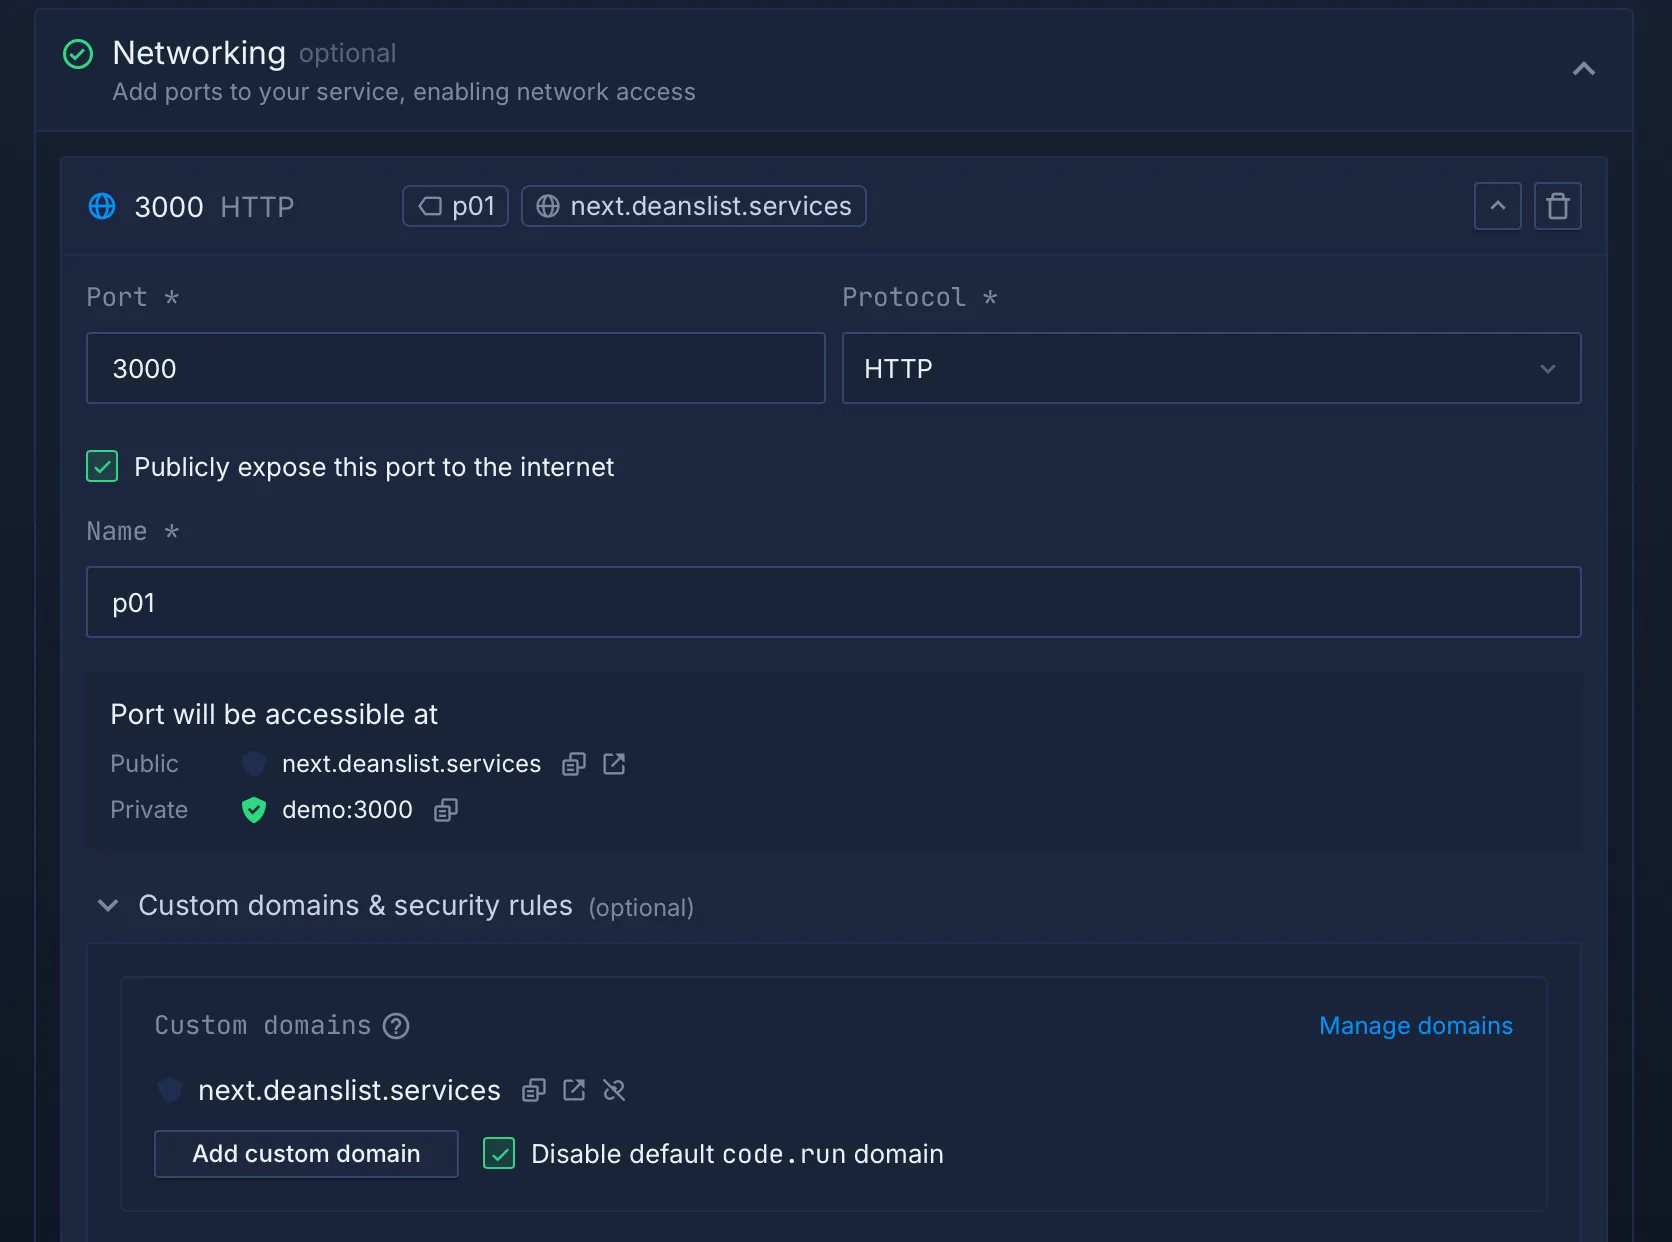Click the green shield next to demo:3000
Screen dimensions: 1672x1242
[254, 810]
